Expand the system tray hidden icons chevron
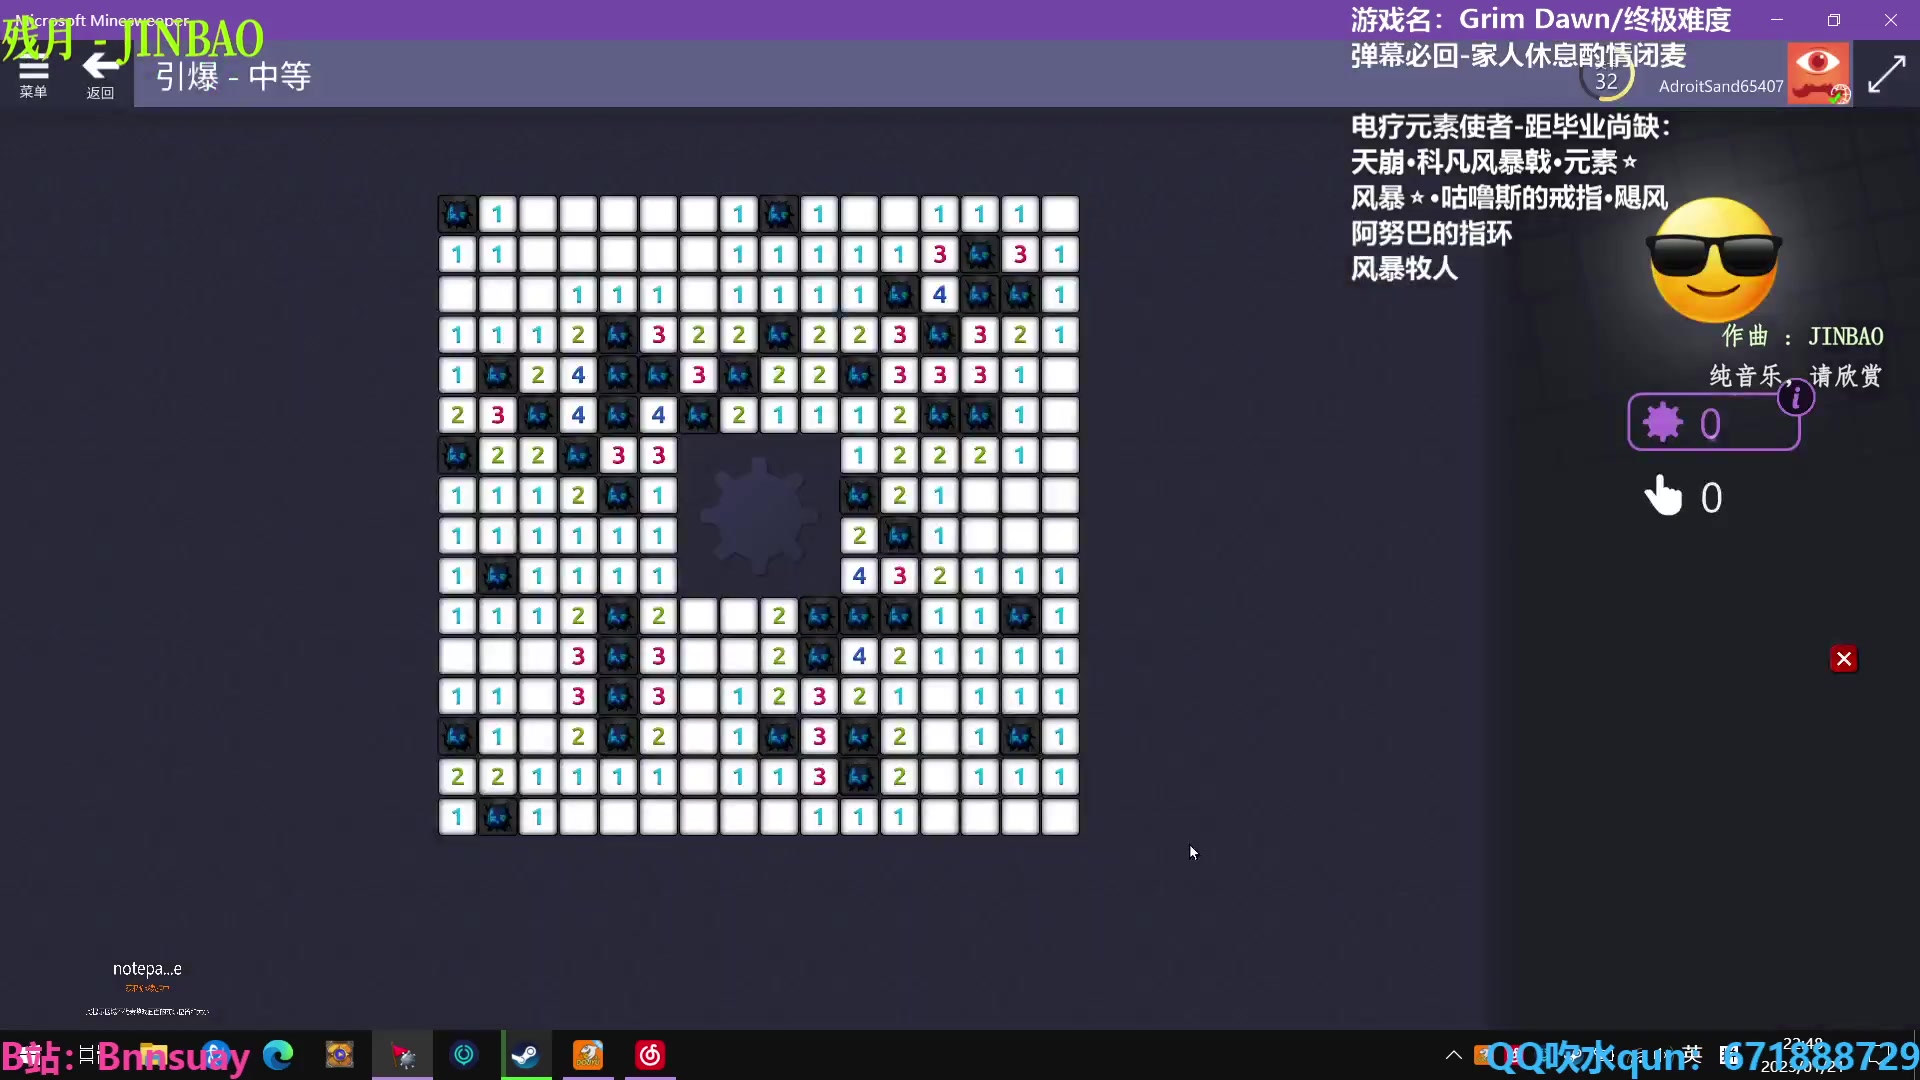 pyautogui.click(x=1454, y=1055)
